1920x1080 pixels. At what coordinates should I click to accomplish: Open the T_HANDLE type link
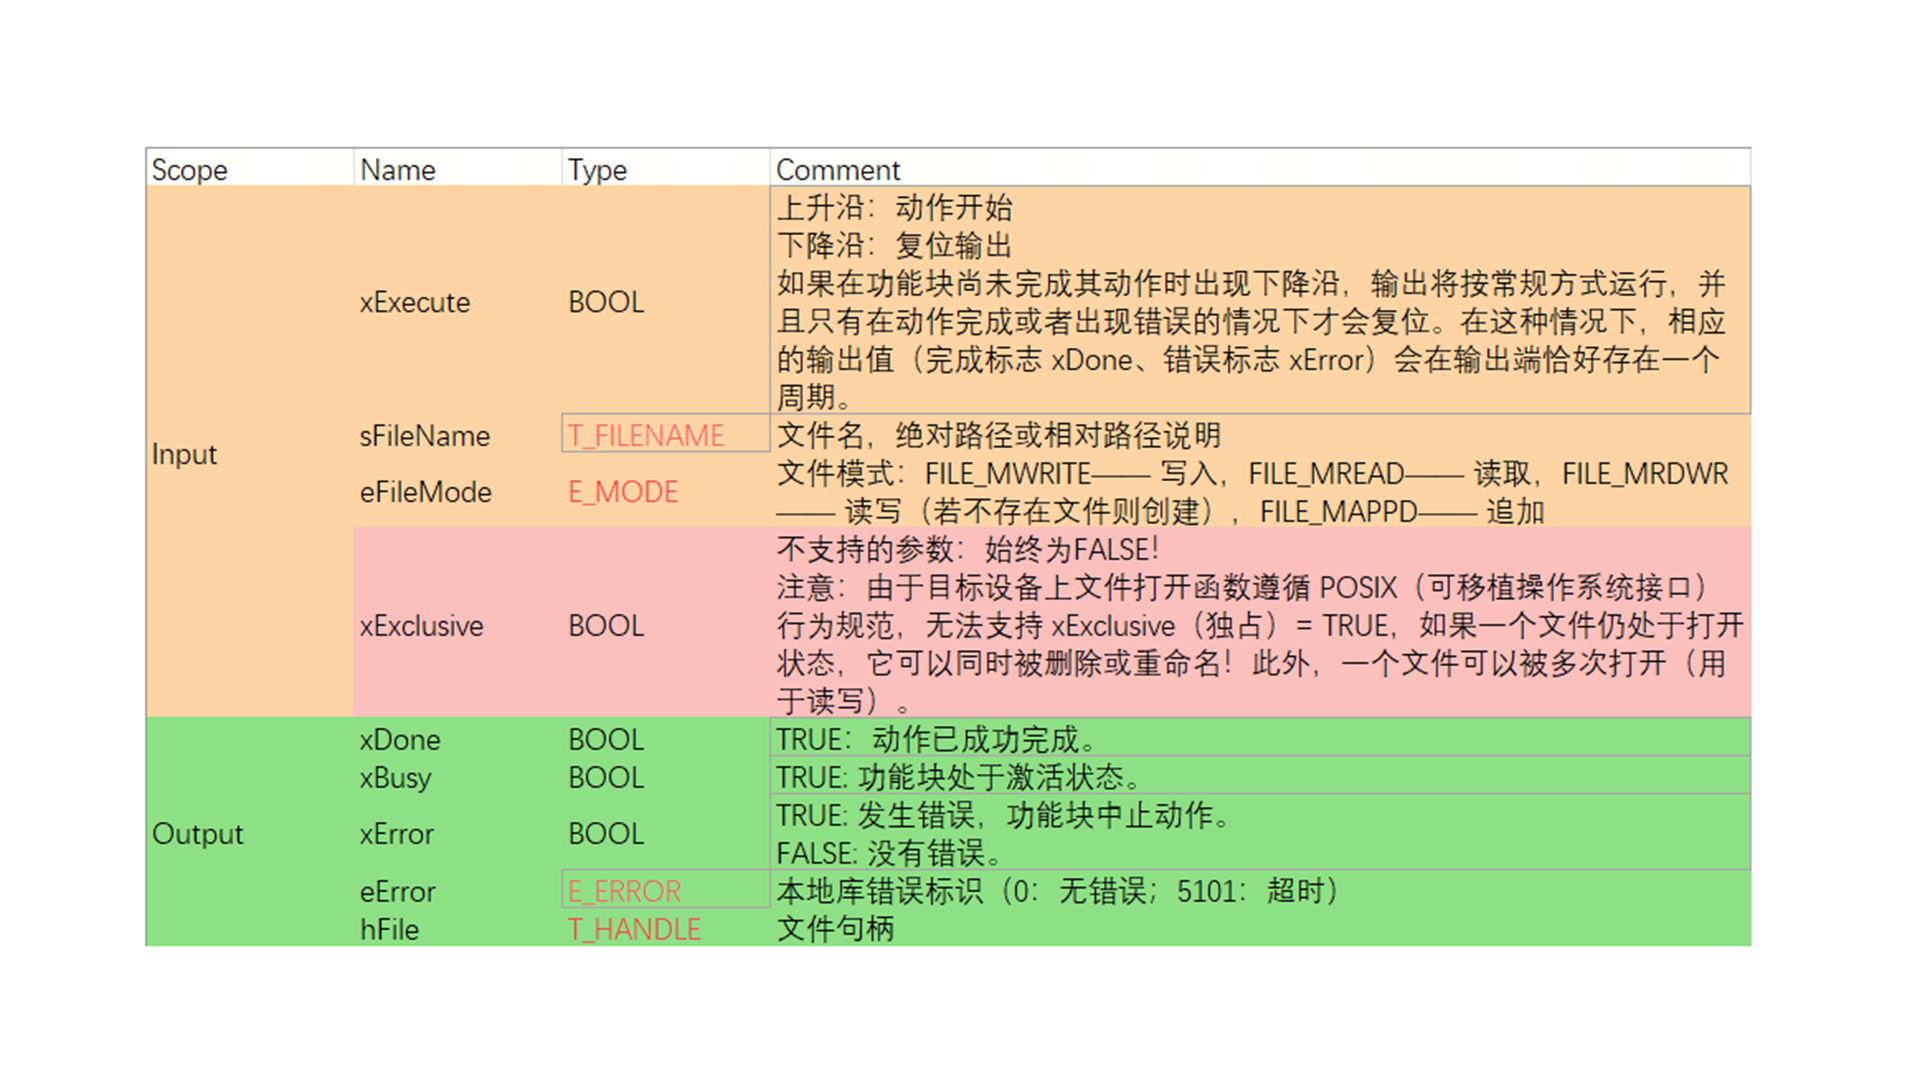point(634,929)
